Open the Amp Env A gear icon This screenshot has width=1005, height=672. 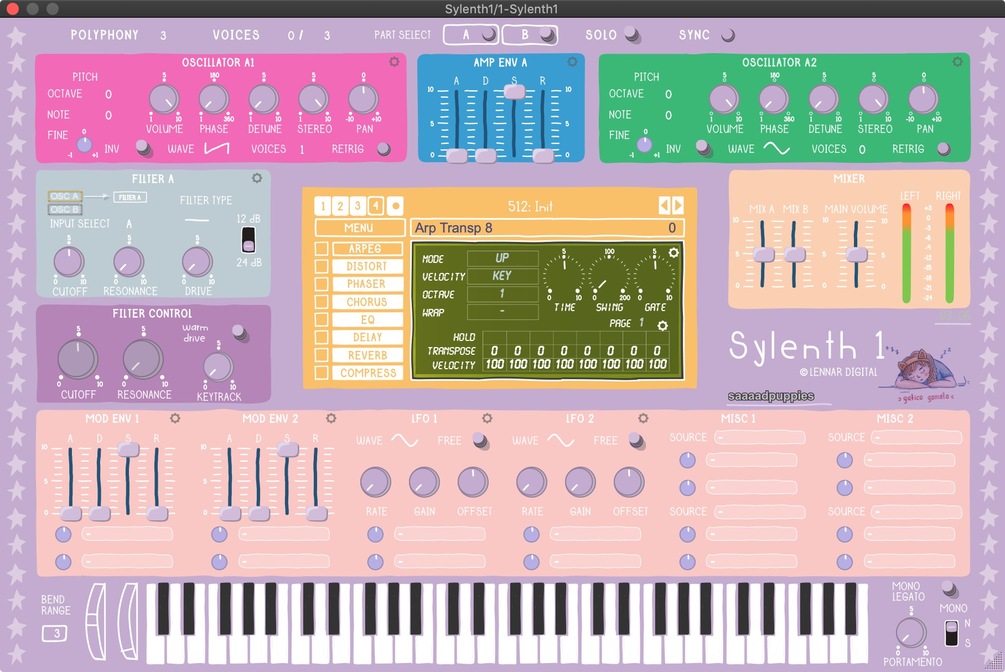pos(572,62)
